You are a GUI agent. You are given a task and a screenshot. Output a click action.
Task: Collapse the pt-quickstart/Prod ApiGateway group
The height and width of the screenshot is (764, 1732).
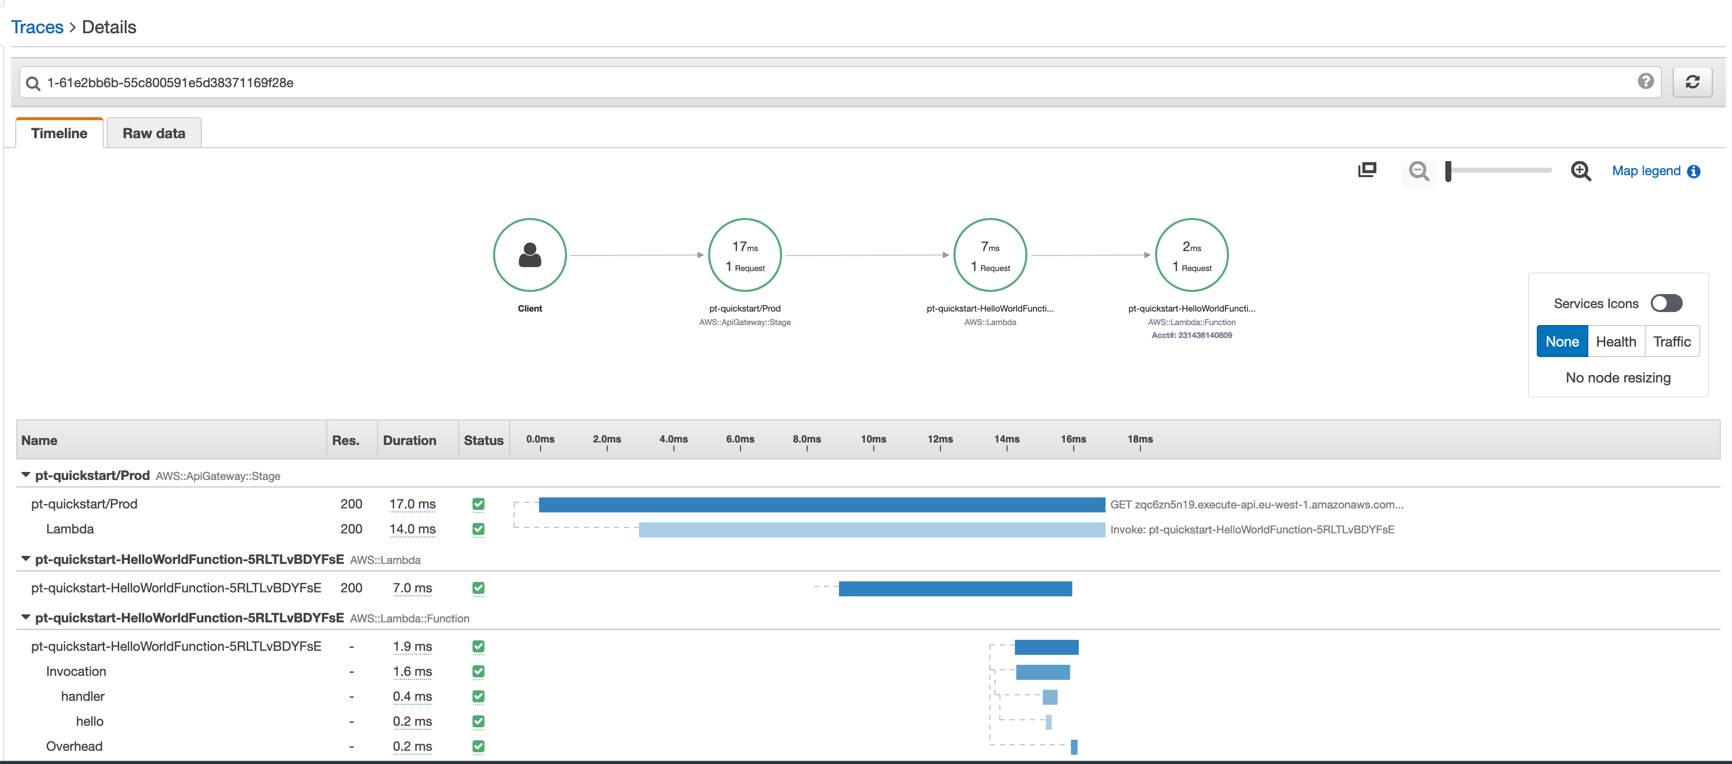coord(26,475)
